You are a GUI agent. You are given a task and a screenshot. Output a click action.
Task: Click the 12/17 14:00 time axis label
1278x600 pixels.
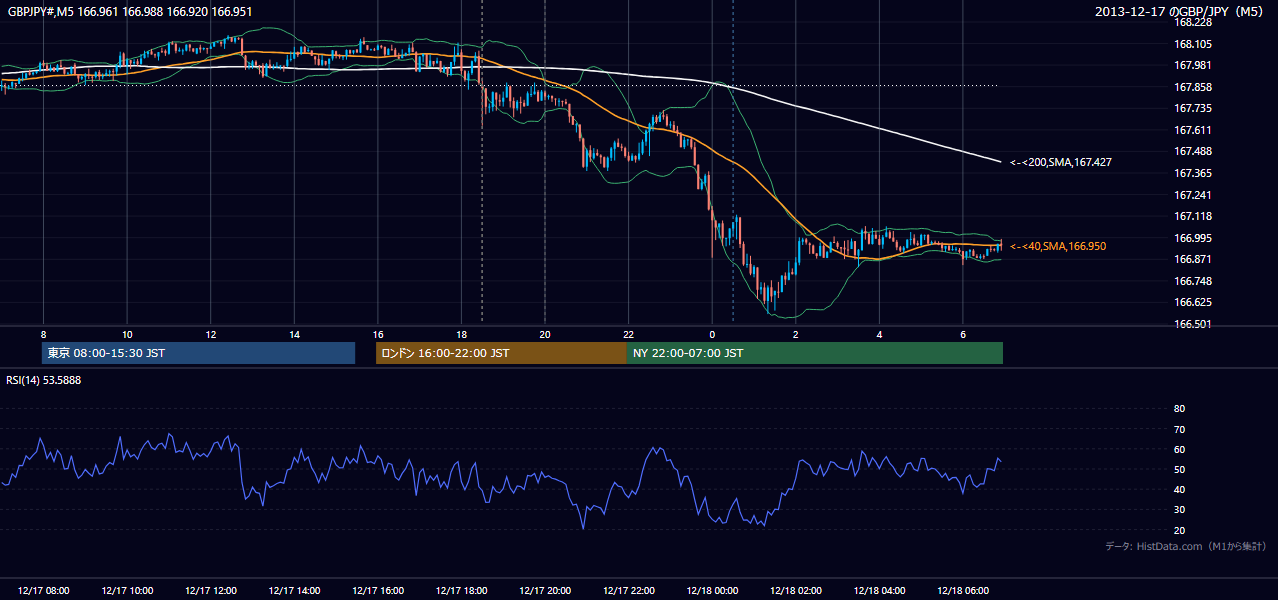pyautogui.click(x=294, y=591)
